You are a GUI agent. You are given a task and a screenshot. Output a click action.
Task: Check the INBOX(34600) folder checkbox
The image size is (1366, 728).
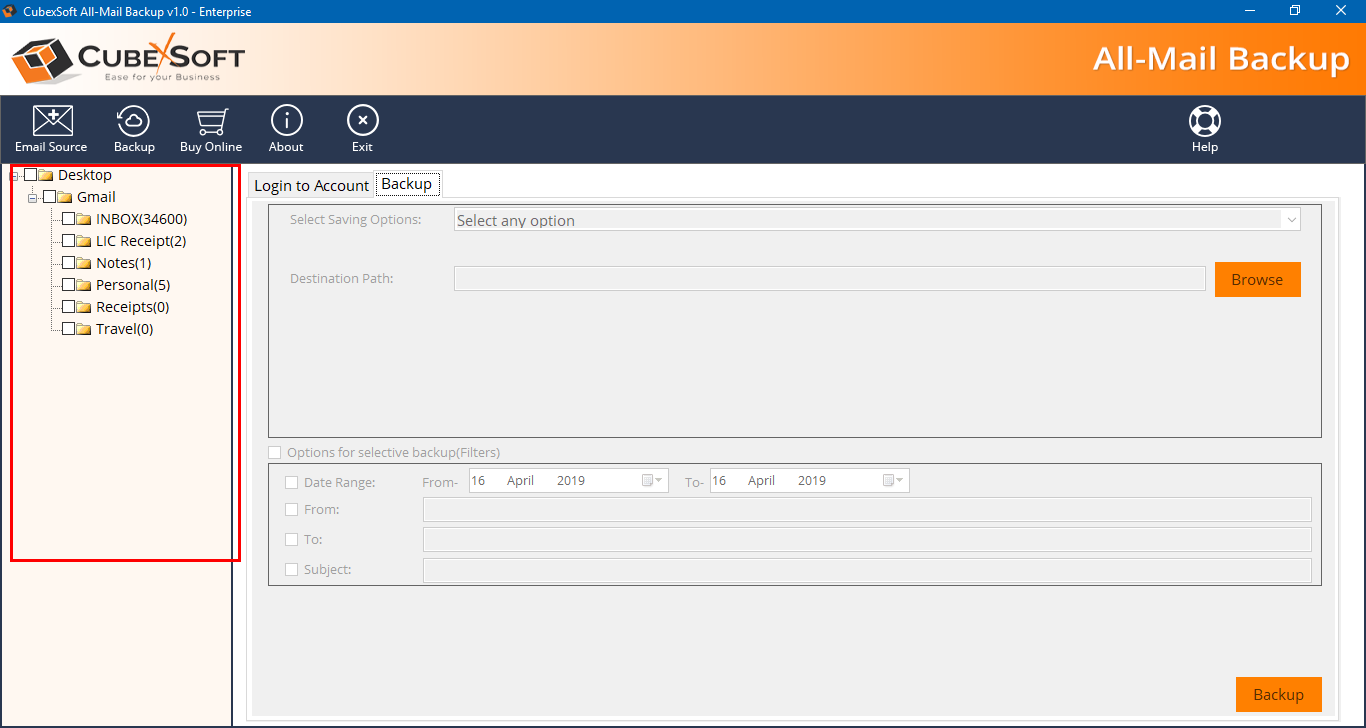tap(68, 219)
